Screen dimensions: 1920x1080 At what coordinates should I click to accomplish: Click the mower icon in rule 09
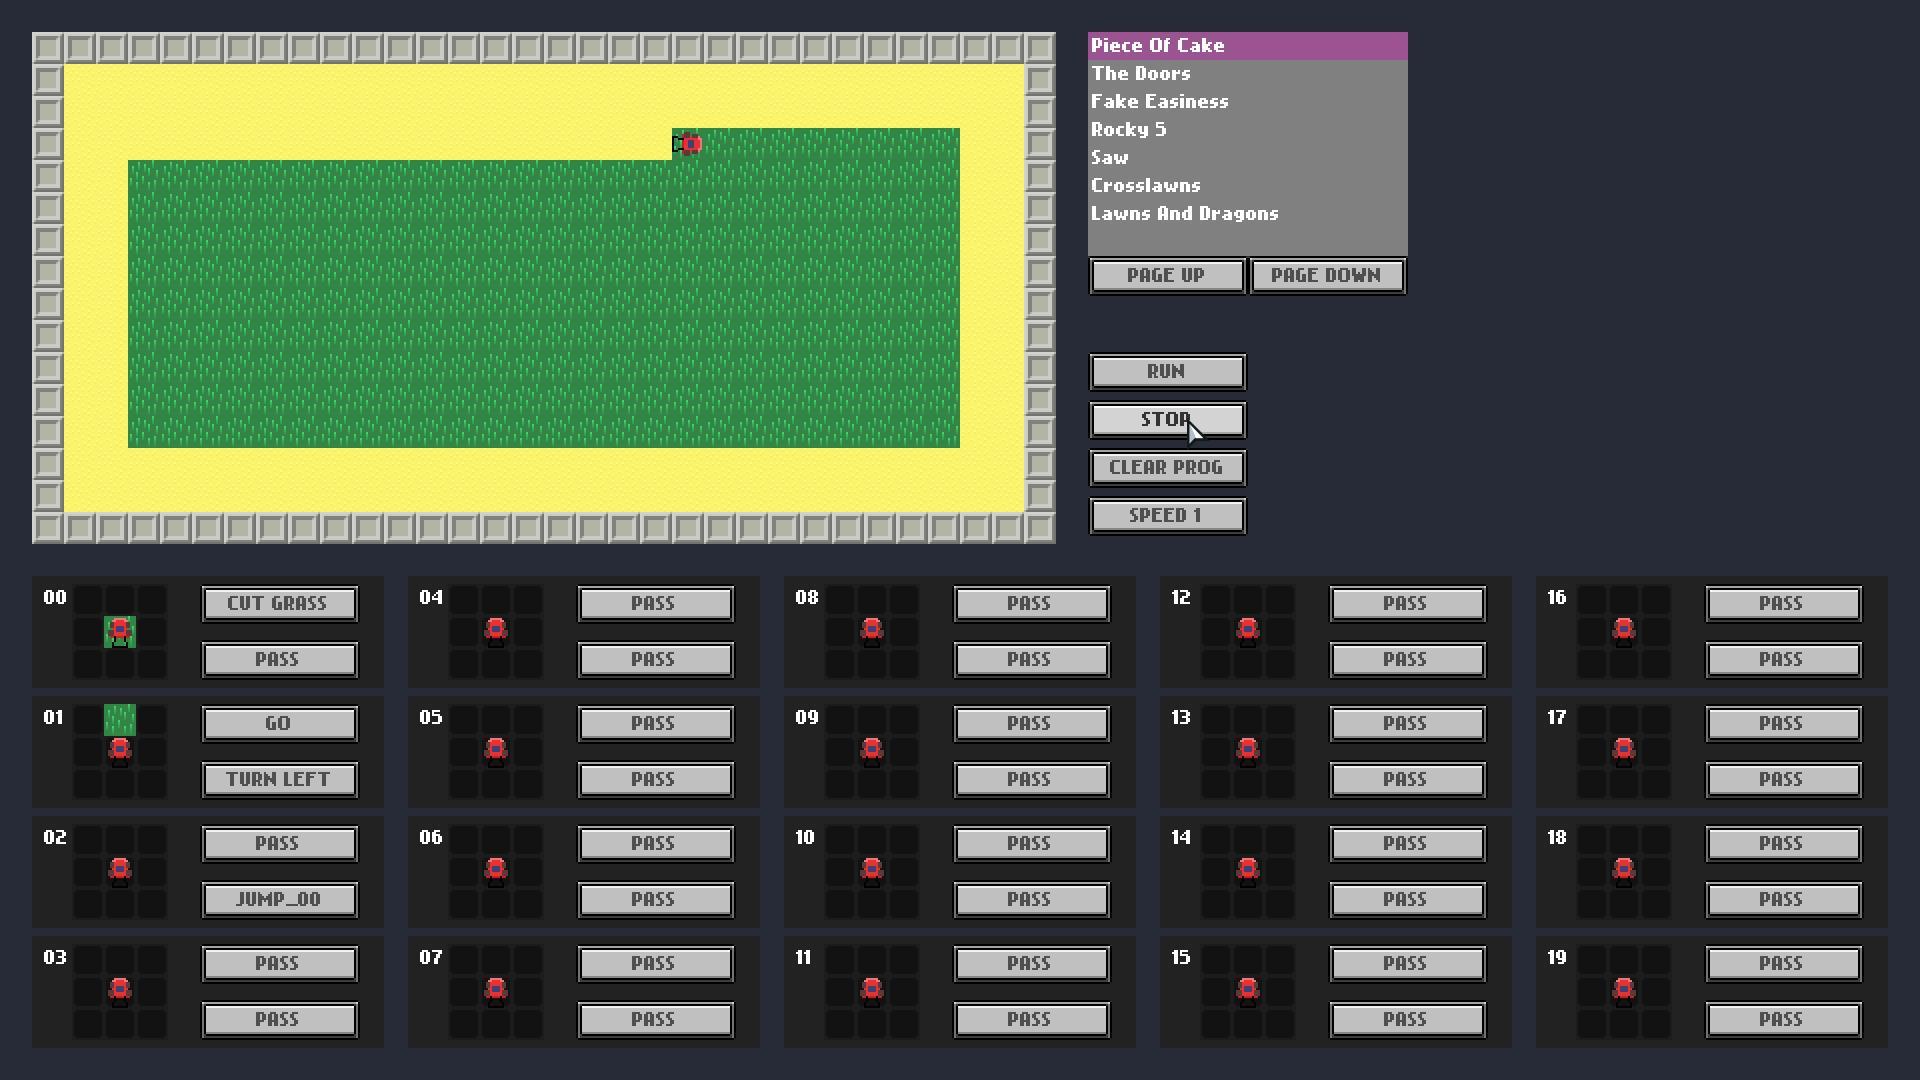(872, 751)
